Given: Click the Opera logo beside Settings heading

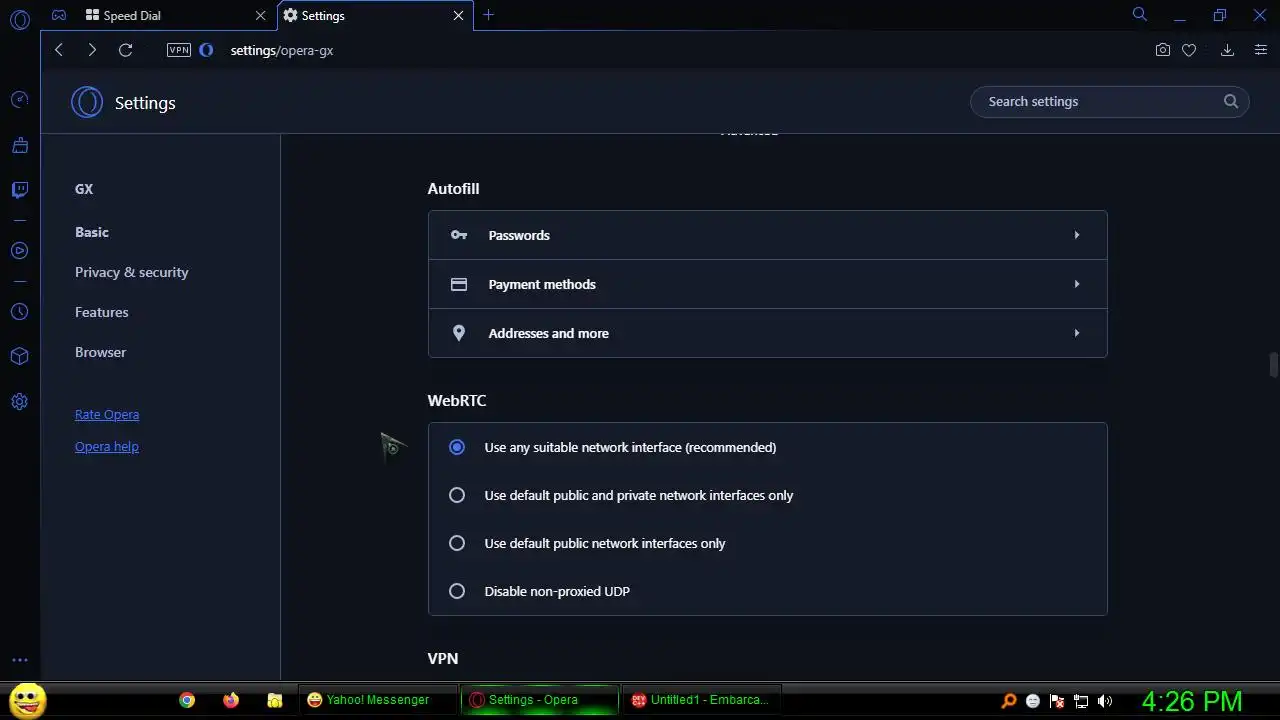Looking at the screenshot, I should click(87, 102).
